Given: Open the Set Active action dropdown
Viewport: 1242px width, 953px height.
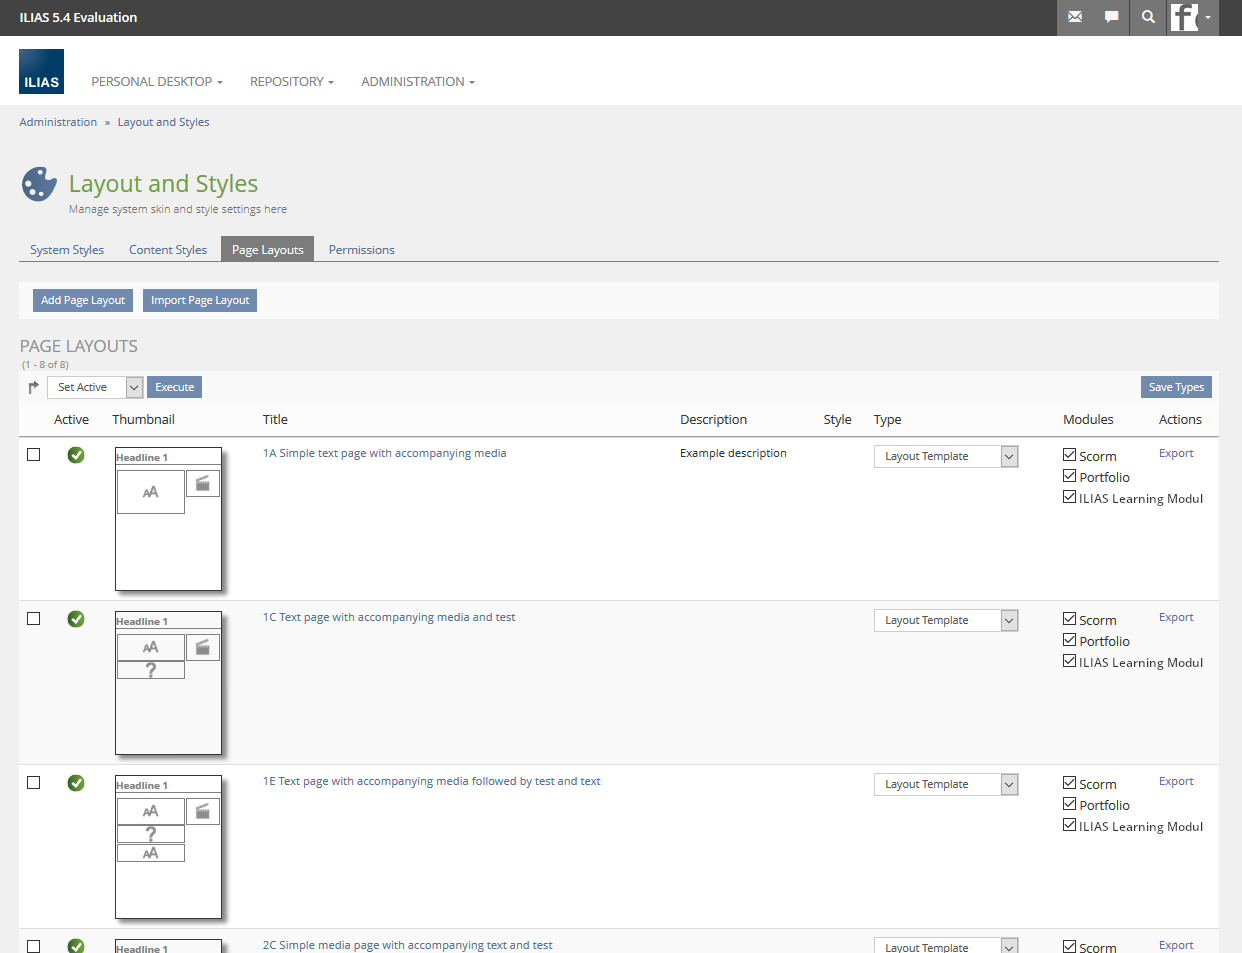Looking at the screenshot, I should tap(95, 387).
